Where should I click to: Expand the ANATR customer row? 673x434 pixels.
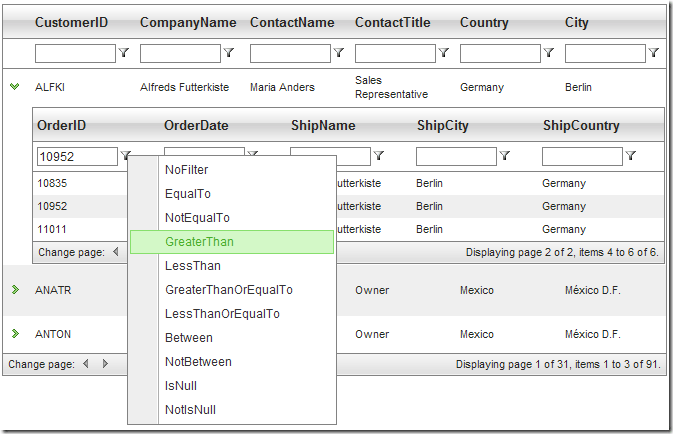click(x=15, y=290)
